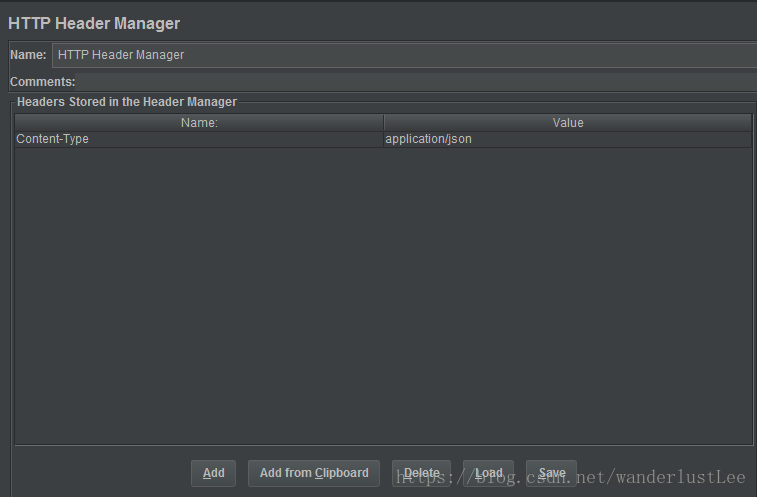Click Add from Clipboard button
Image resolution: width=757 pixels, height=497 pixels.
[x=314, y=473]
